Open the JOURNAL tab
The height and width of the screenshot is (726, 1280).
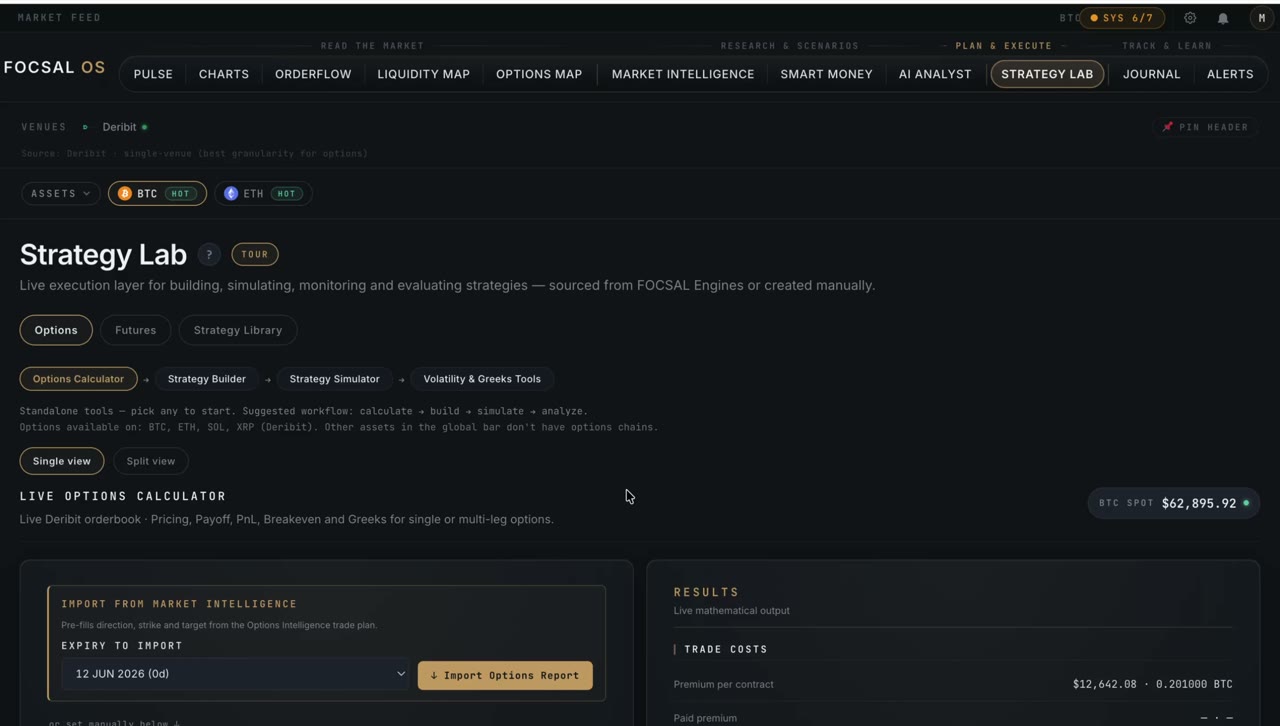(x=1151, y=74)
